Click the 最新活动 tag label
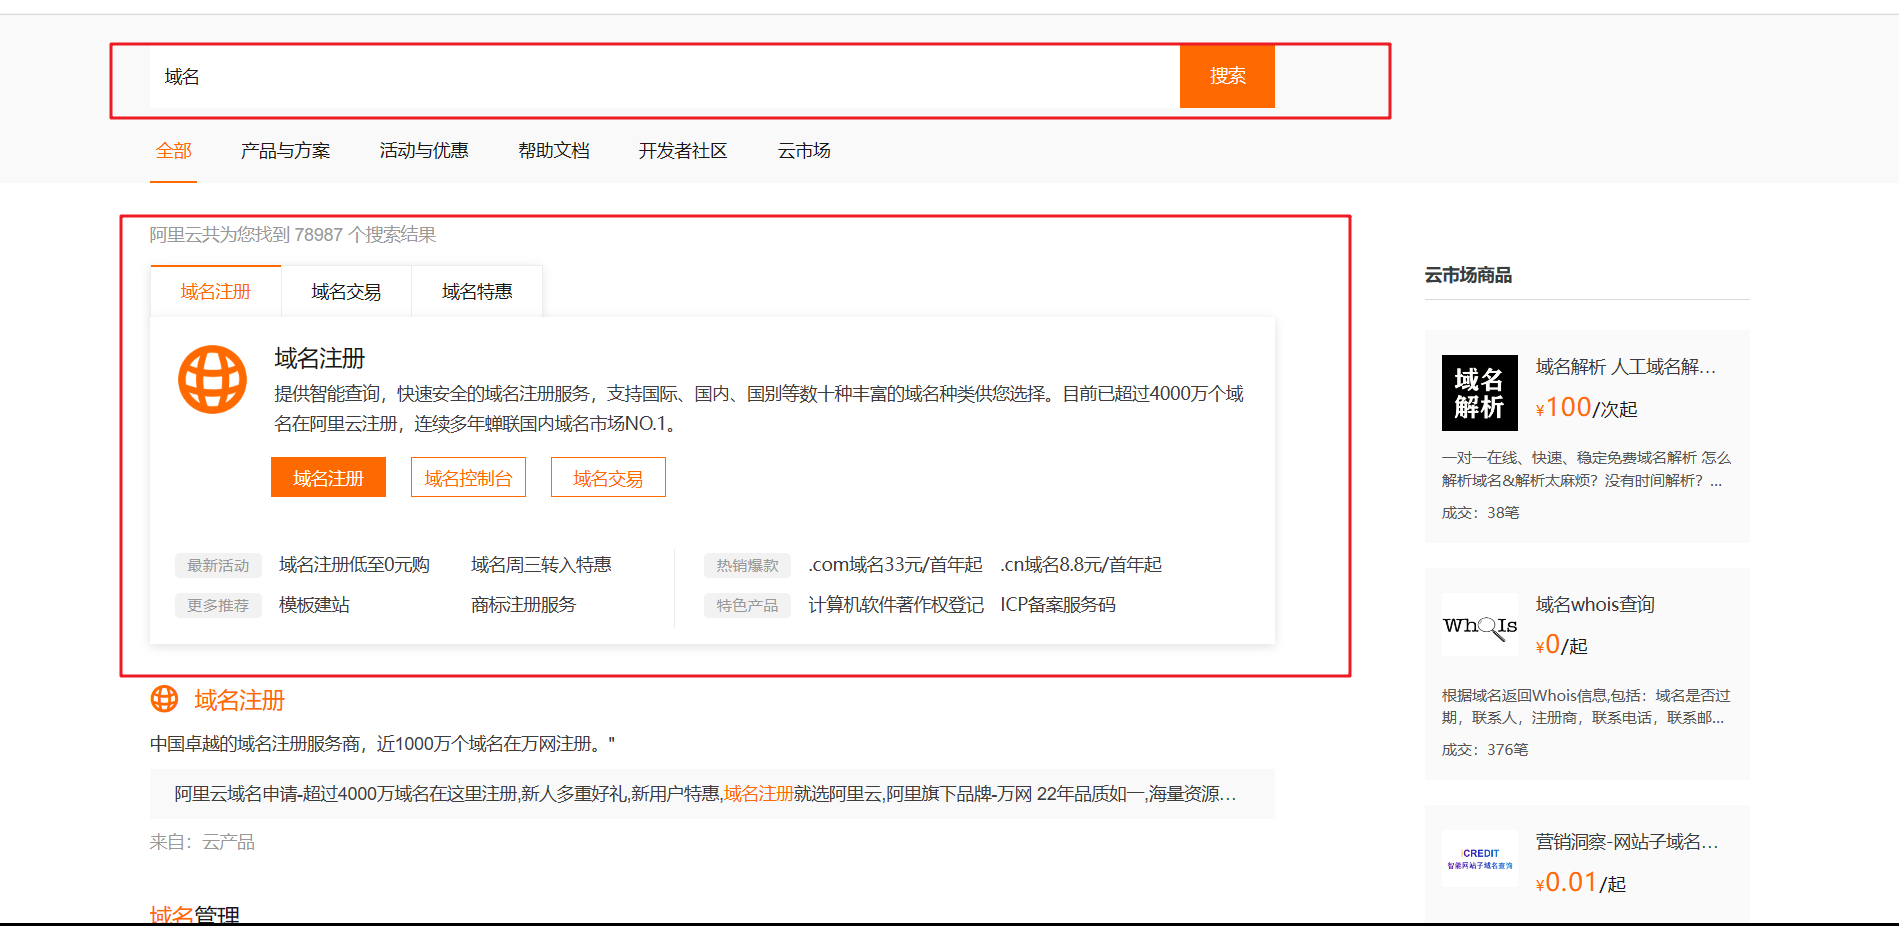Screen dimensions: 1899x926 tap(218, 566)
